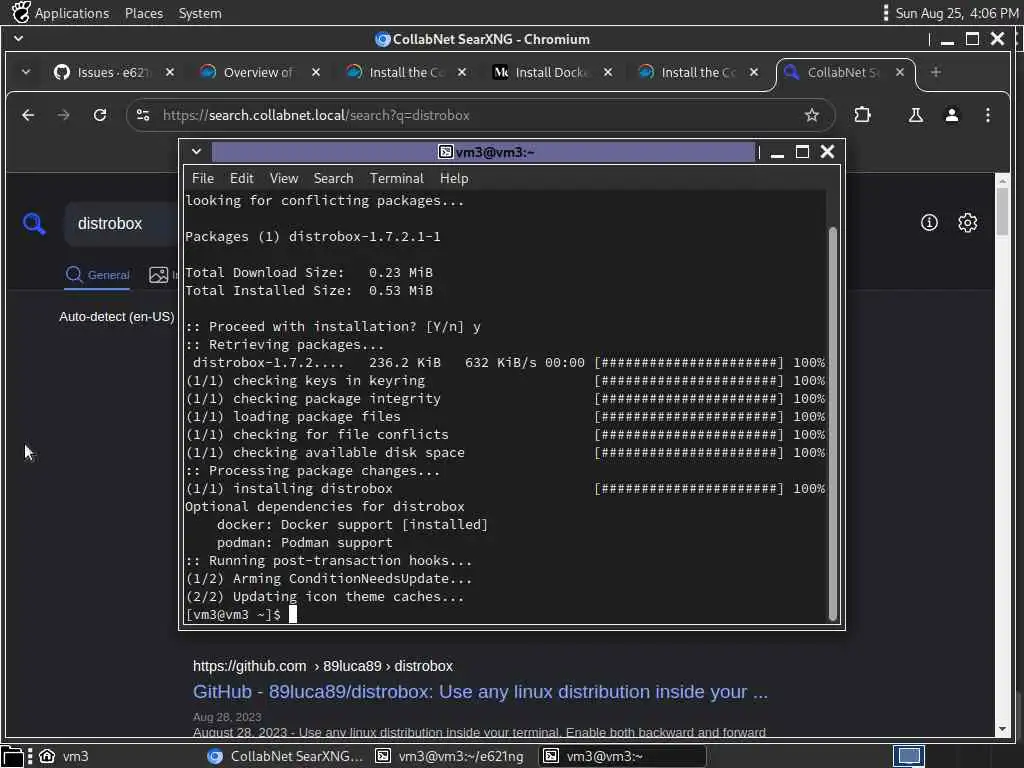Open the Chrome Labs flask icon
Screen dimensions: 1024x768
(916, 115)
